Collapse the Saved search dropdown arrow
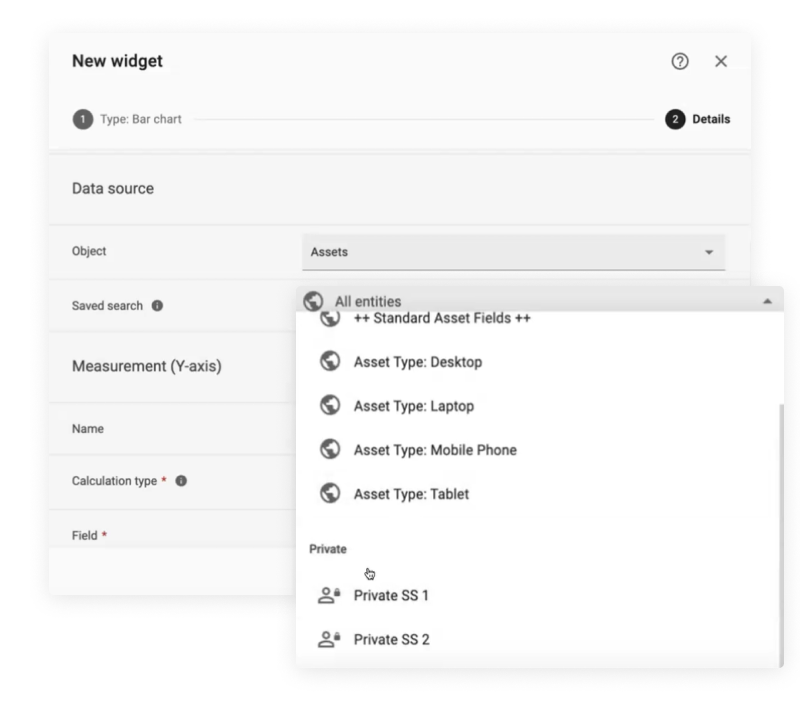800x701 pixels. pos(766,301)
